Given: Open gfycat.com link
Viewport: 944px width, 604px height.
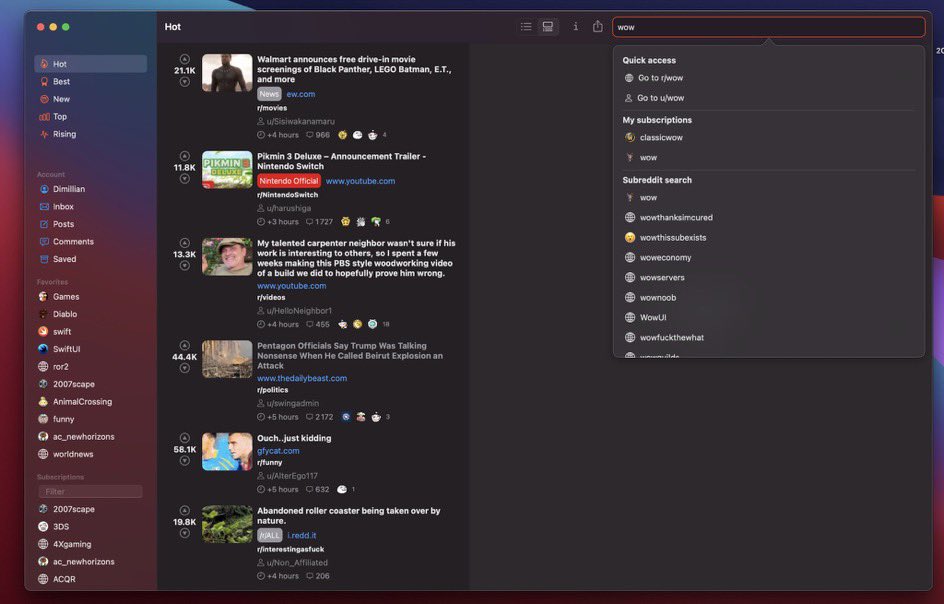Looking at the screenshot, I should tap(278, 450).
